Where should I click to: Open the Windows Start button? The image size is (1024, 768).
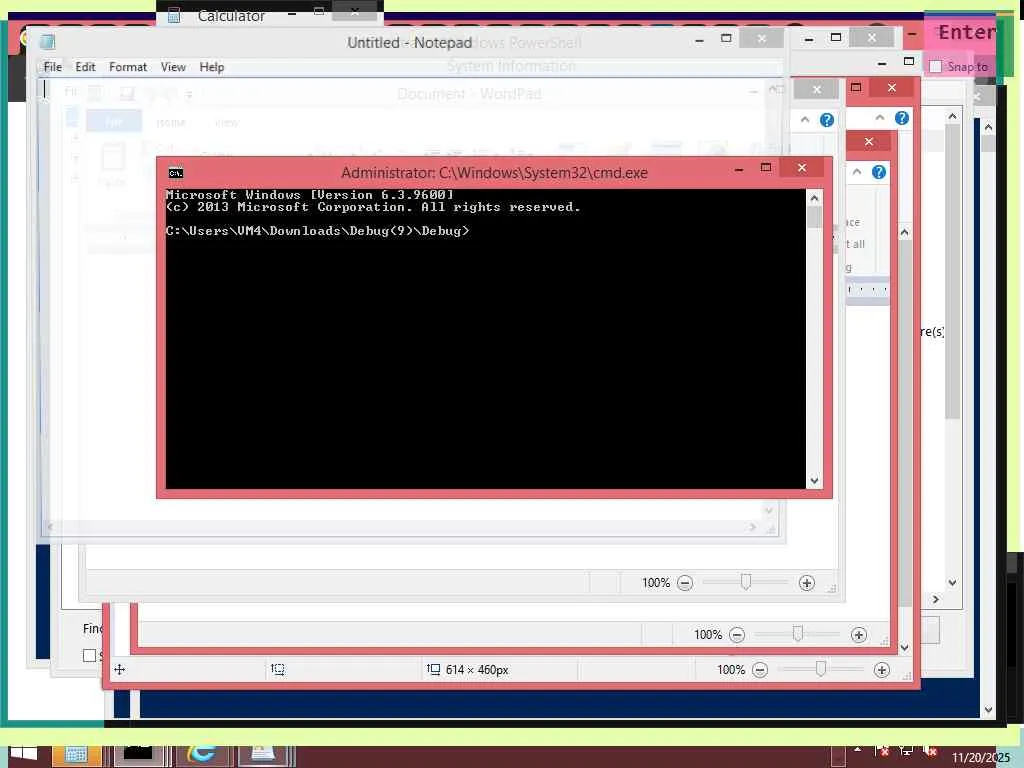pos(23,754)
